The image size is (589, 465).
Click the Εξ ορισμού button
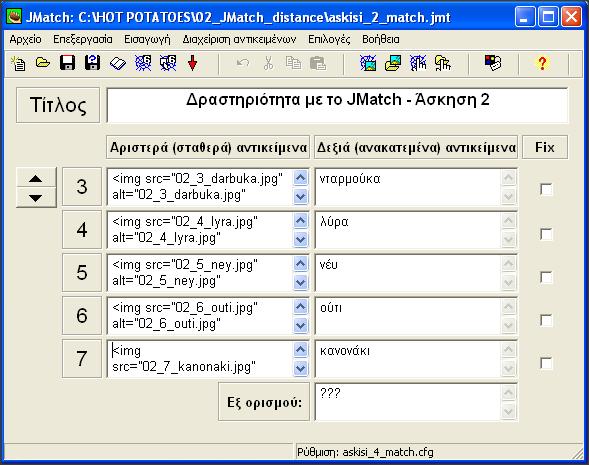click(x=264, y=402)
